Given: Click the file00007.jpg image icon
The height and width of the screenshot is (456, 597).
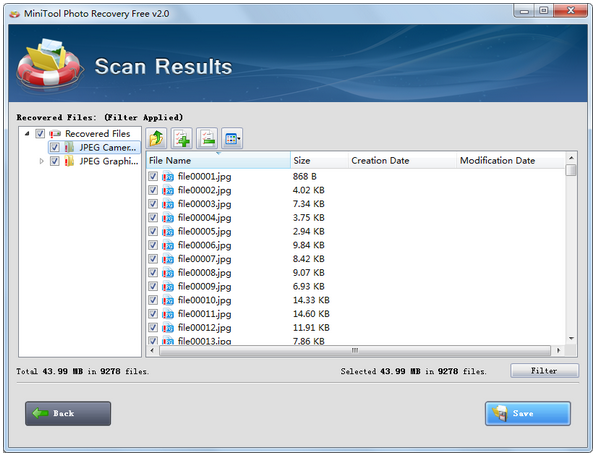Looking at the screenshot, I should pos(168,259).
